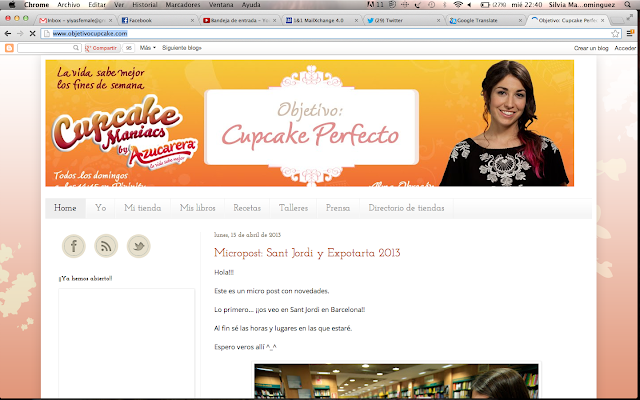Open the Marcadores menu
640x400 pixels.
coord(183,5)
